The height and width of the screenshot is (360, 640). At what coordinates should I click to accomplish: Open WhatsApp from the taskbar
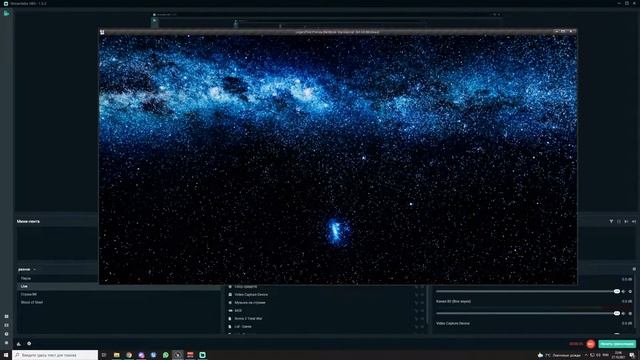pos(166,355)
